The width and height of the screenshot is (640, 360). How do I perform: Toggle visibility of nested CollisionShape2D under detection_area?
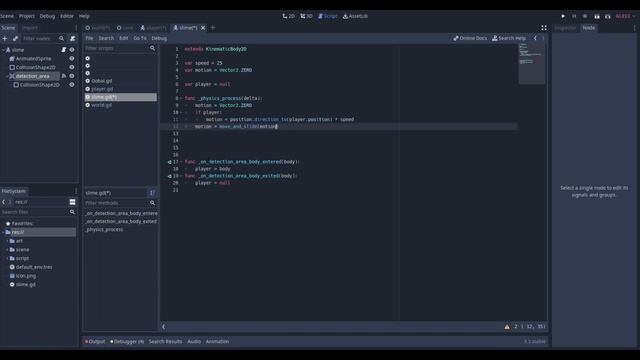click(72, 85)
